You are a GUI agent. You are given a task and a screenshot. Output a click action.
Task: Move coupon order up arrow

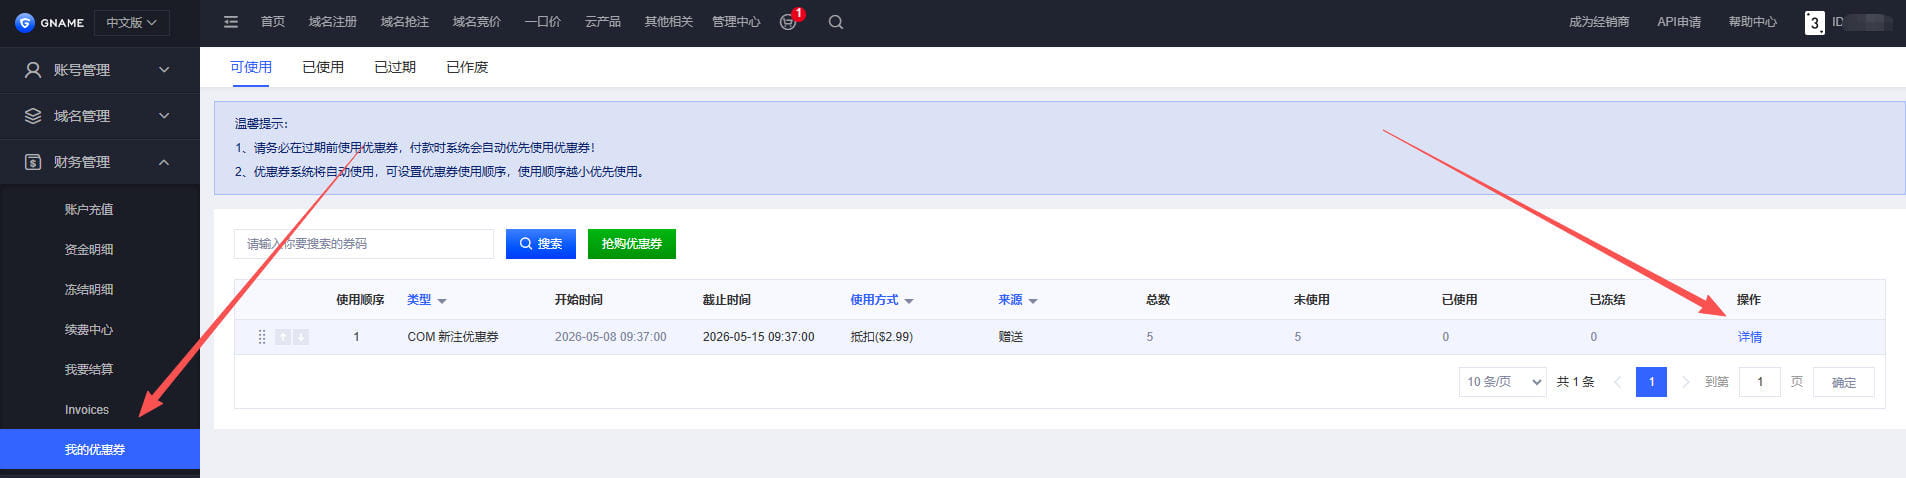[x=283, y=337]
